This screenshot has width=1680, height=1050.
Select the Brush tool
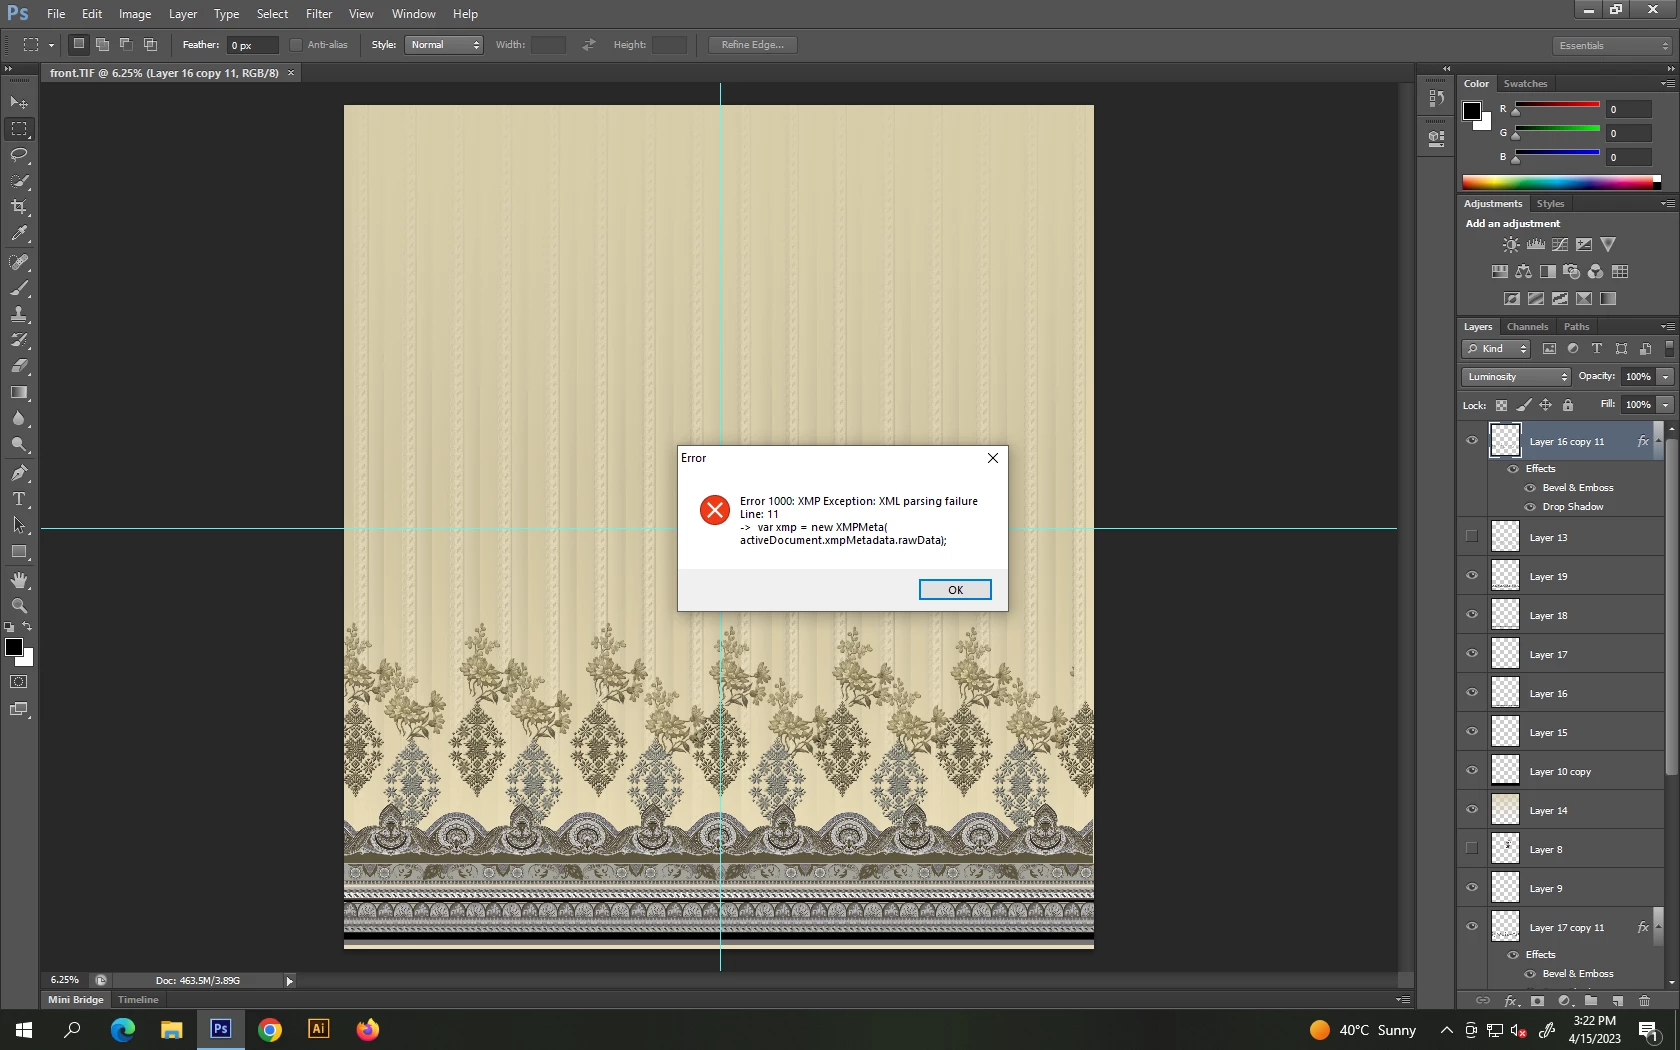click(x=19, y=288)
